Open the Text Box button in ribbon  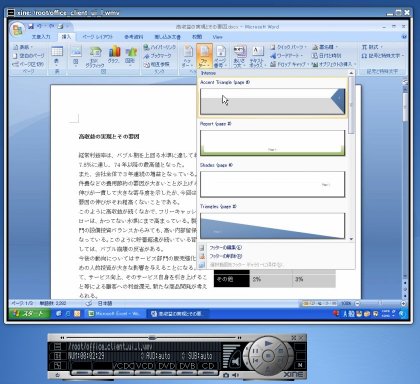tap(256, 56)
